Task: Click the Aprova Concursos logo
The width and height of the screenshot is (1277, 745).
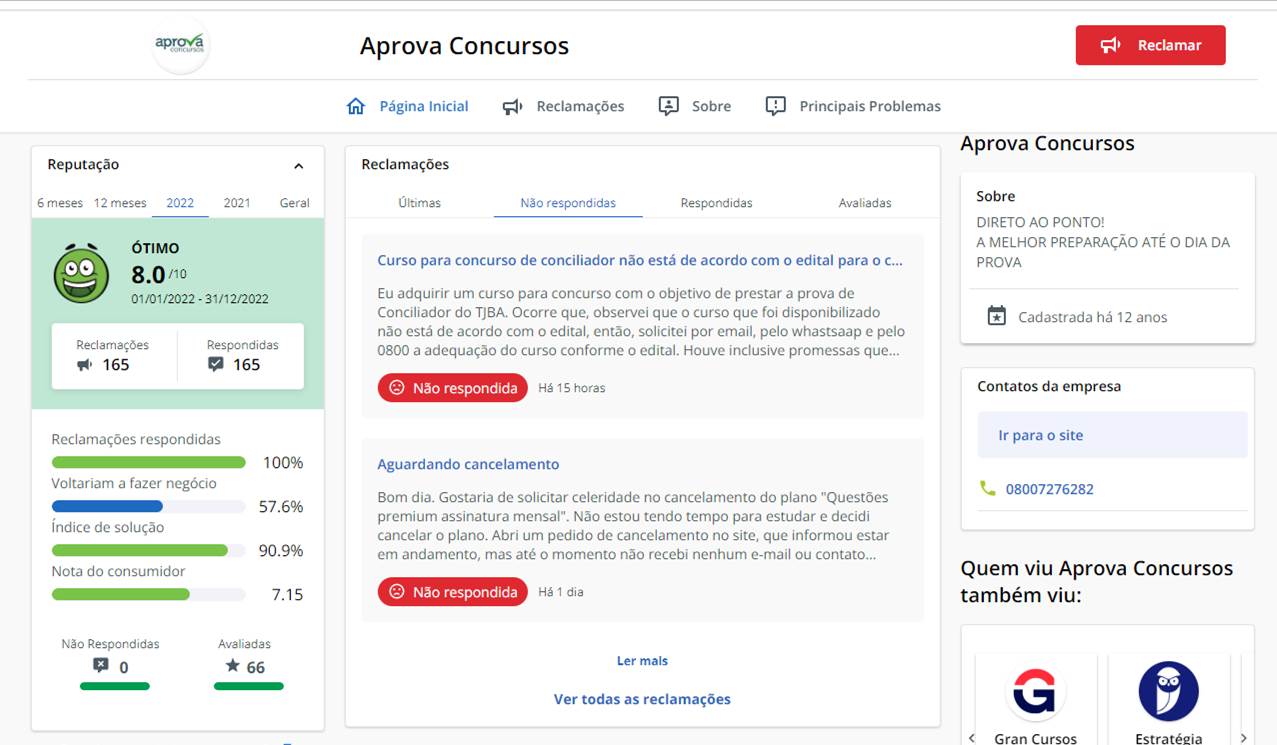Action: 180,45
